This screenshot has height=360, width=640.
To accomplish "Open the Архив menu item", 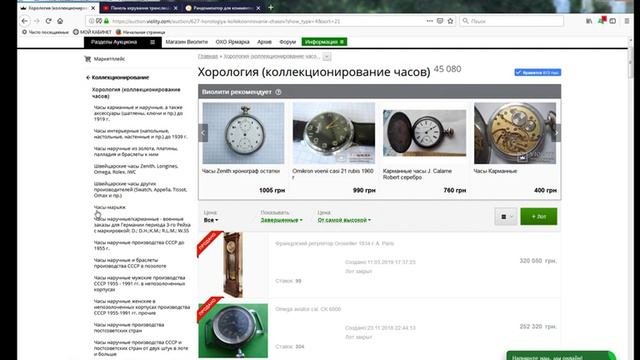I will [x=264, y=42].
